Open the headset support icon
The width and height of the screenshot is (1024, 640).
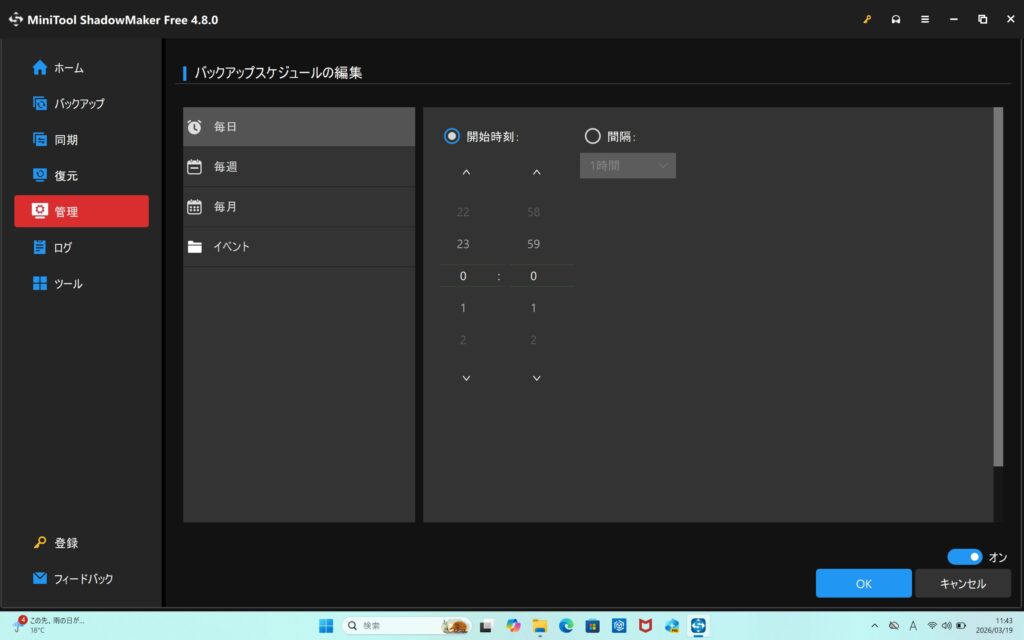(896, 19)
